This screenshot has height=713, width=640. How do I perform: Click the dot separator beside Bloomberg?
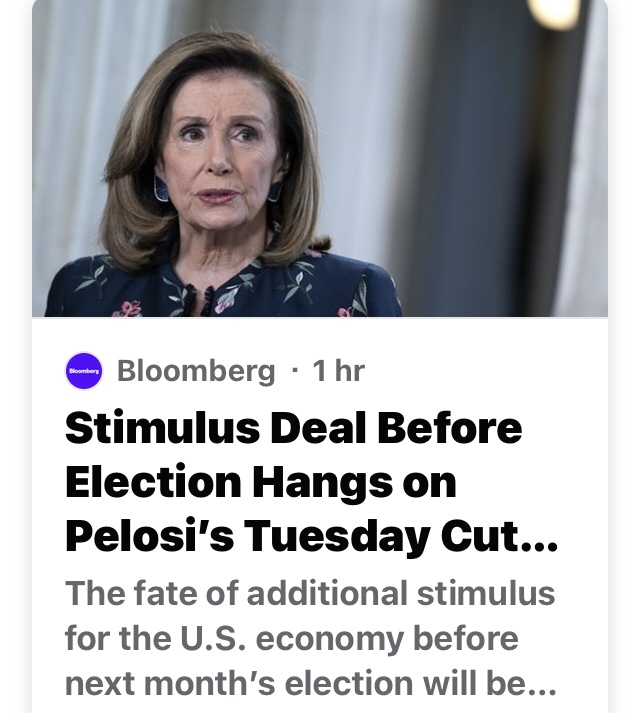tap(294, 371)
